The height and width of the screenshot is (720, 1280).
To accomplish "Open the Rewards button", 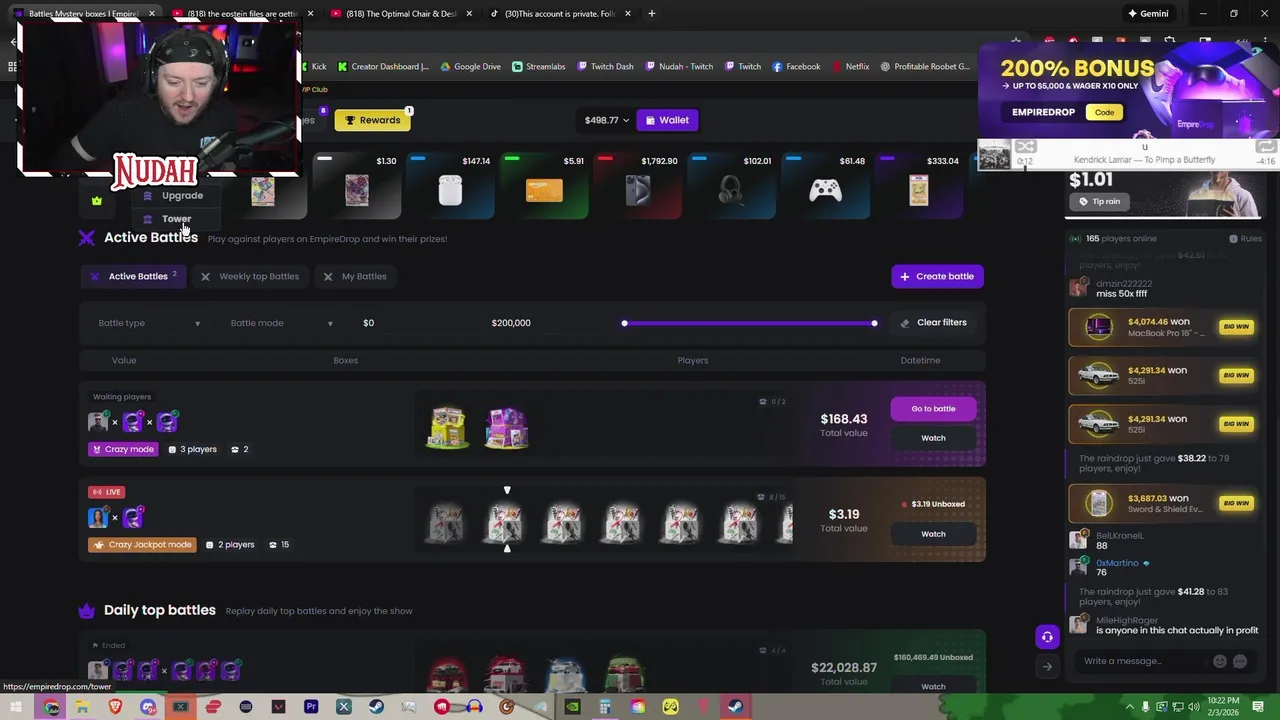I will 372,120.
